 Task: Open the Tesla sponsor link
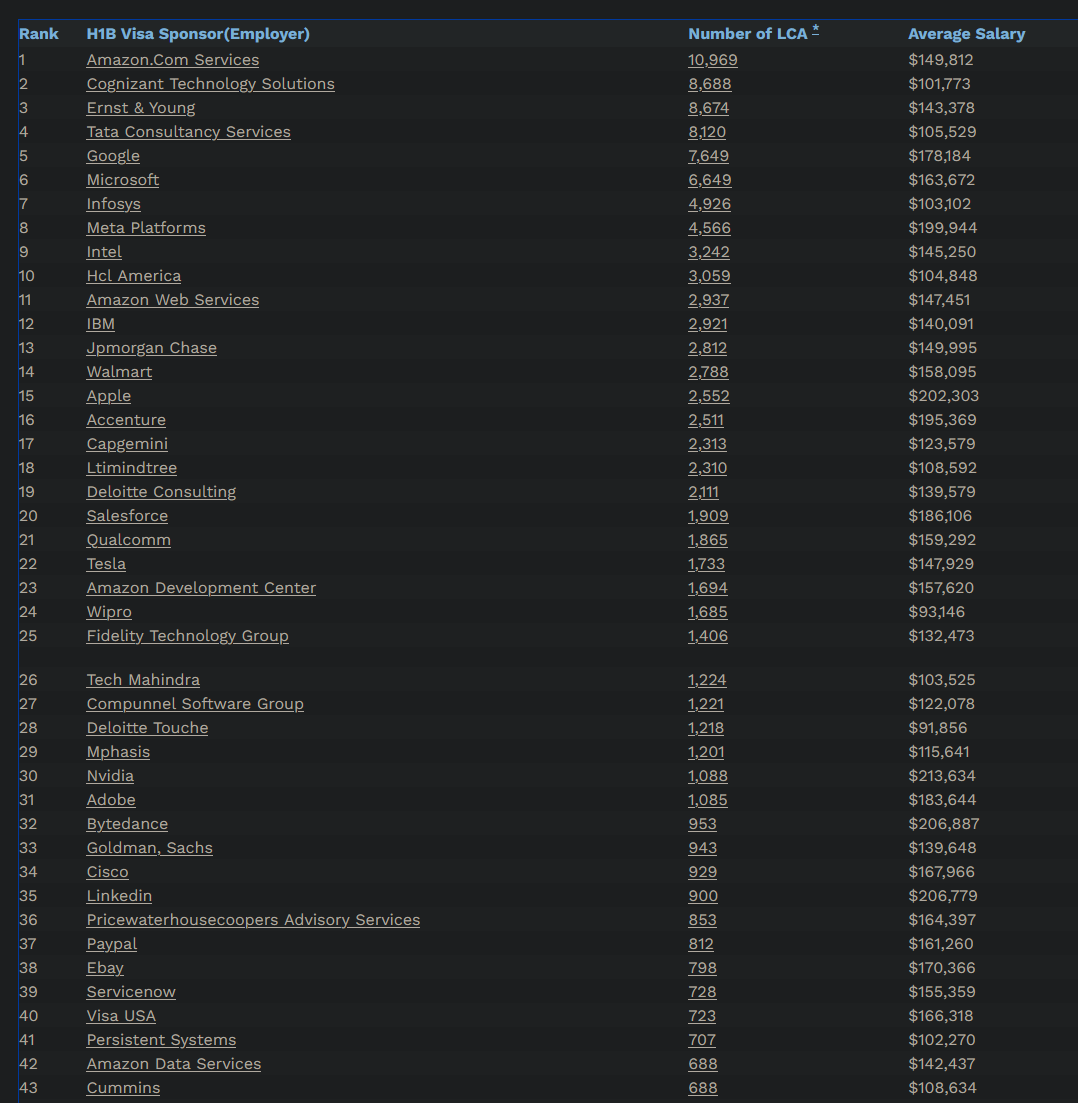(106, 563)
